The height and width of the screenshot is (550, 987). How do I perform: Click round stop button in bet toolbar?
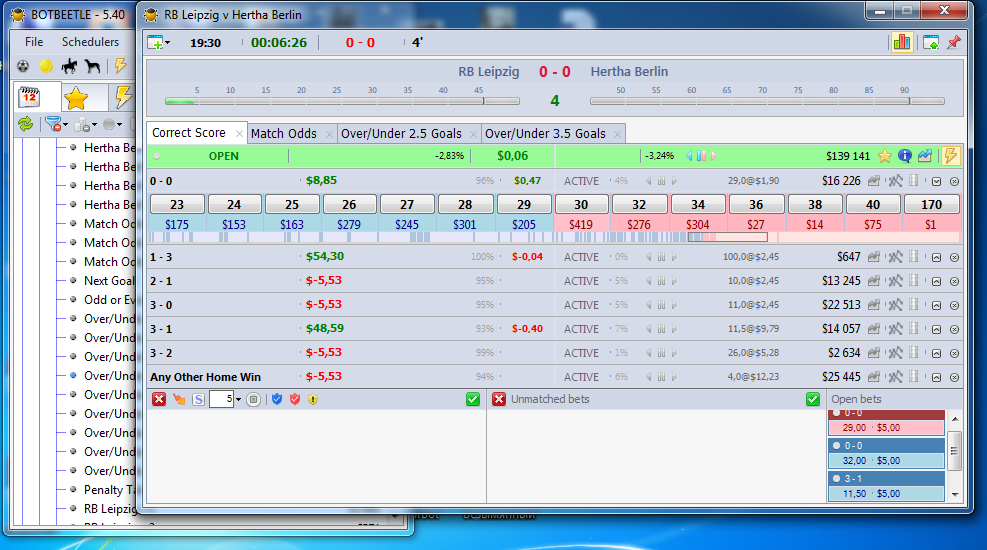click(253, 399)
